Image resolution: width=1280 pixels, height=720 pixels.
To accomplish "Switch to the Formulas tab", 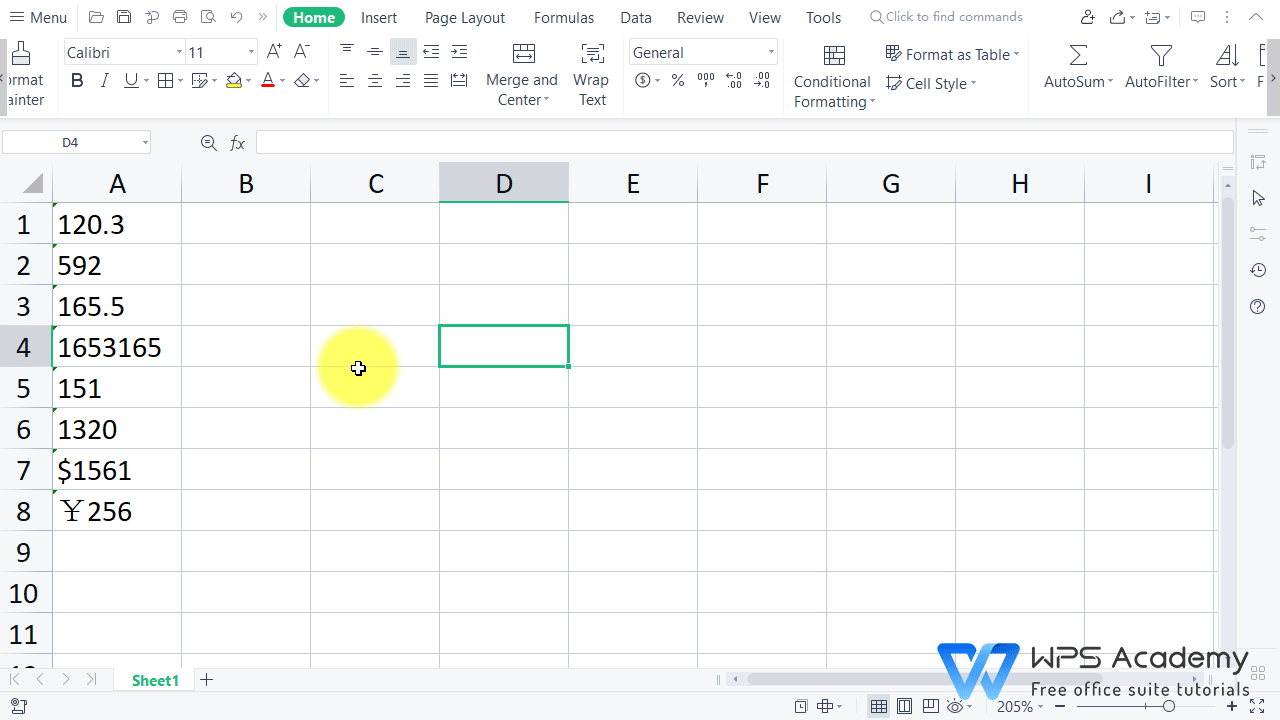I will click(x=564, y=17).
